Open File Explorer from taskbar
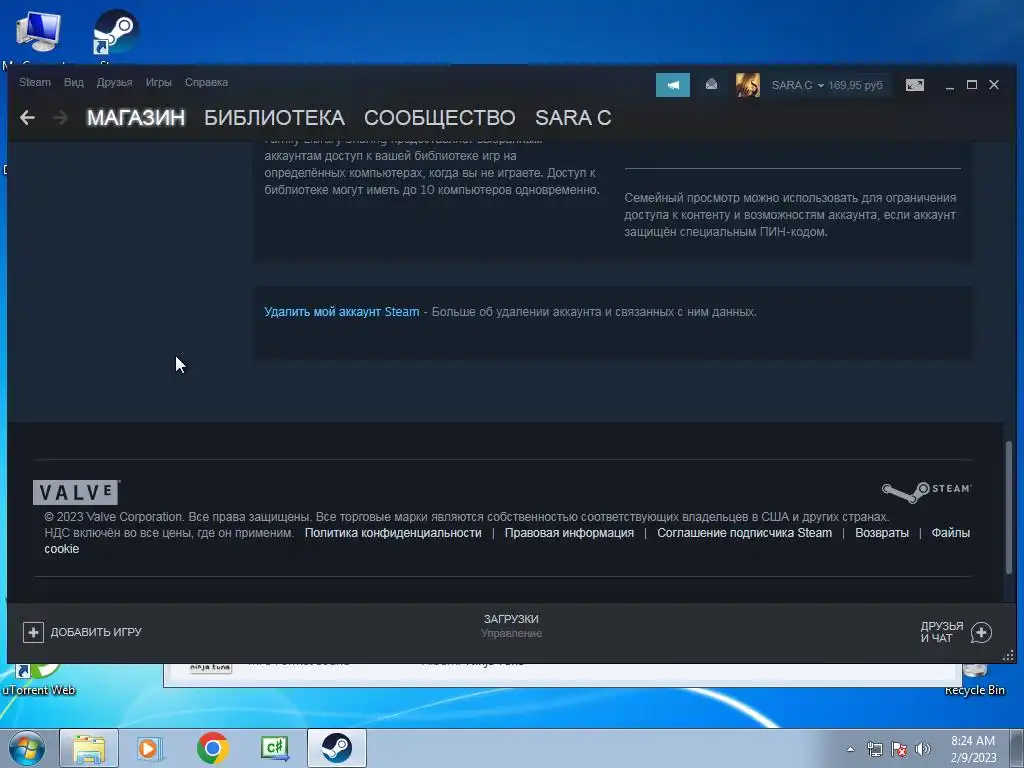This screenshot has height=768, width=1024. coord(89,748)
